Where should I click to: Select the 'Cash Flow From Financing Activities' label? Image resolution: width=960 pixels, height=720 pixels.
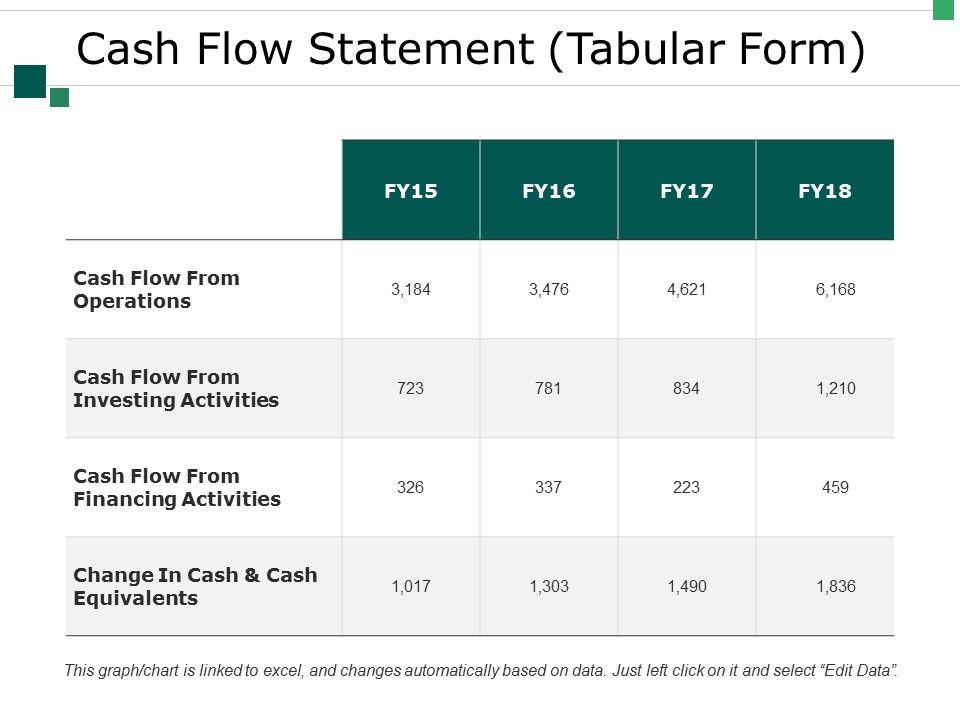(177, 487)
